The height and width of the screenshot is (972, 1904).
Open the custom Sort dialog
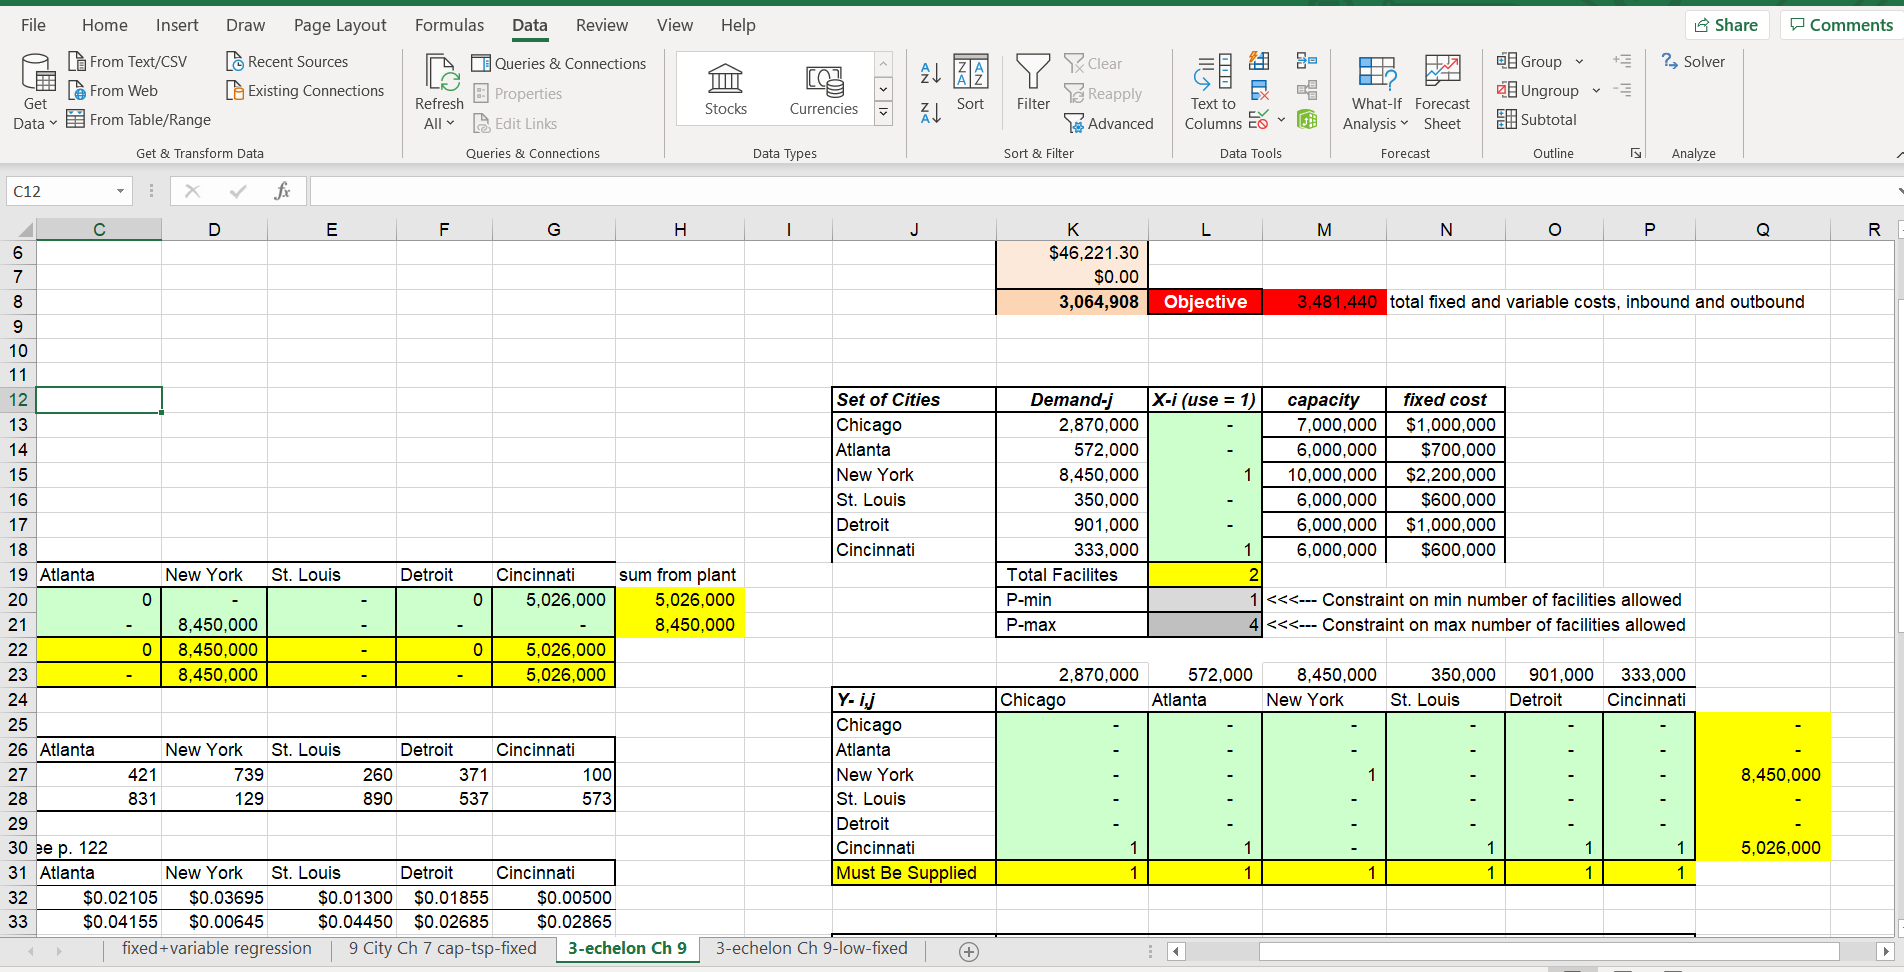click(x=970, y=83)
